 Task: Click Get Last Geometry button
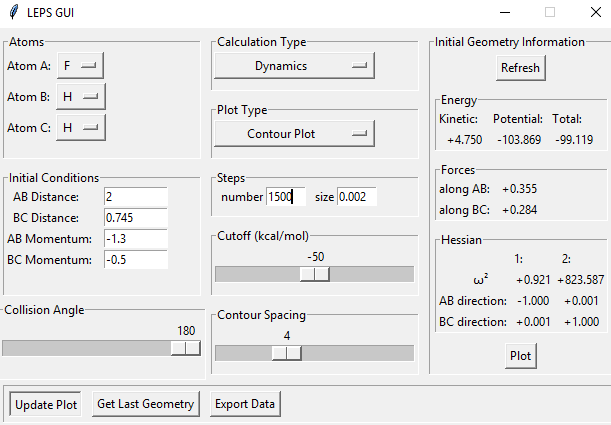(x=144, y=404)
